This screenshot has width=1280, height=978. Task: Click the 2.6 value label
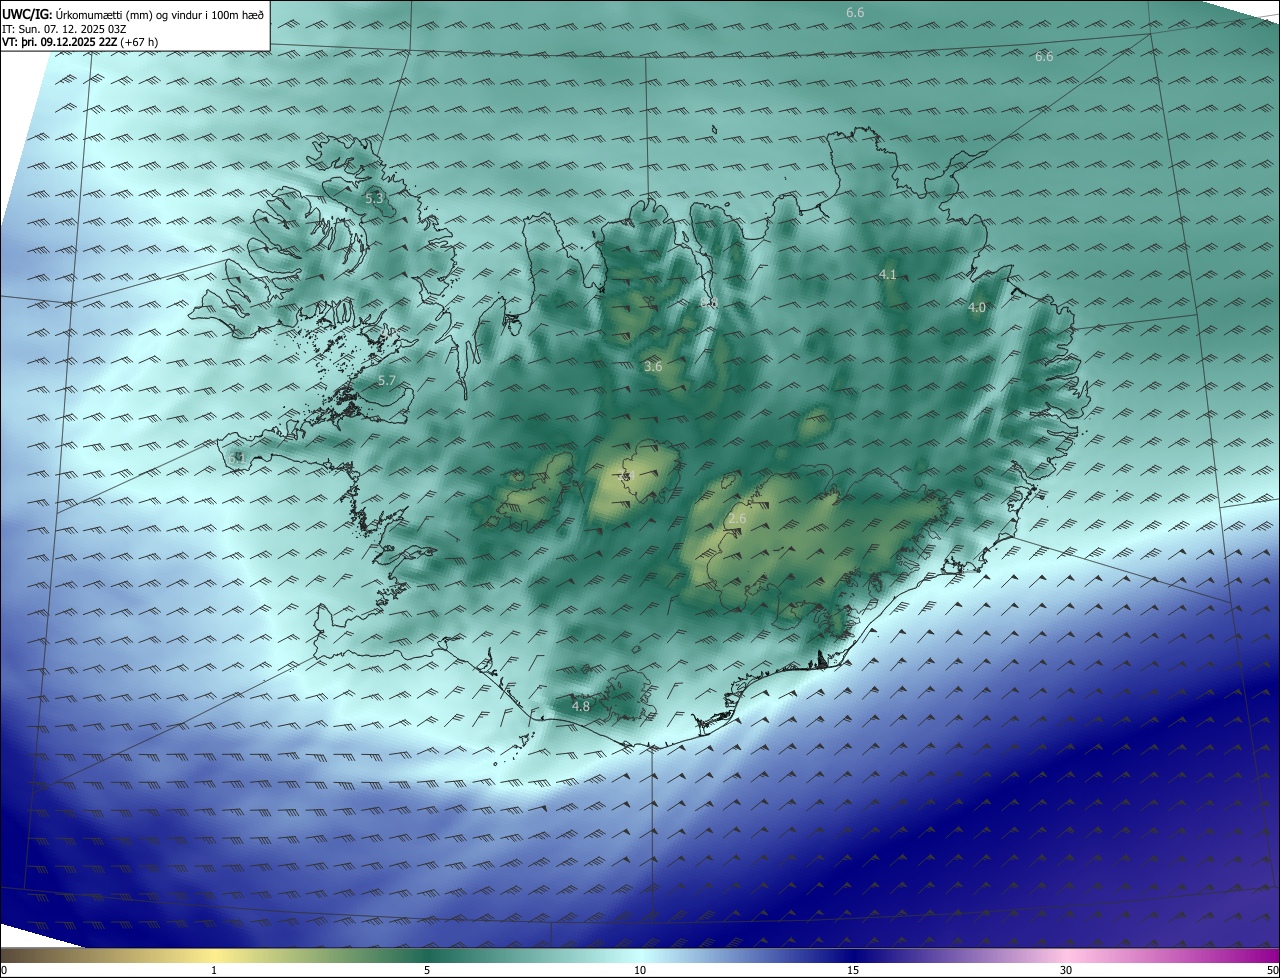tap(737, 519)
